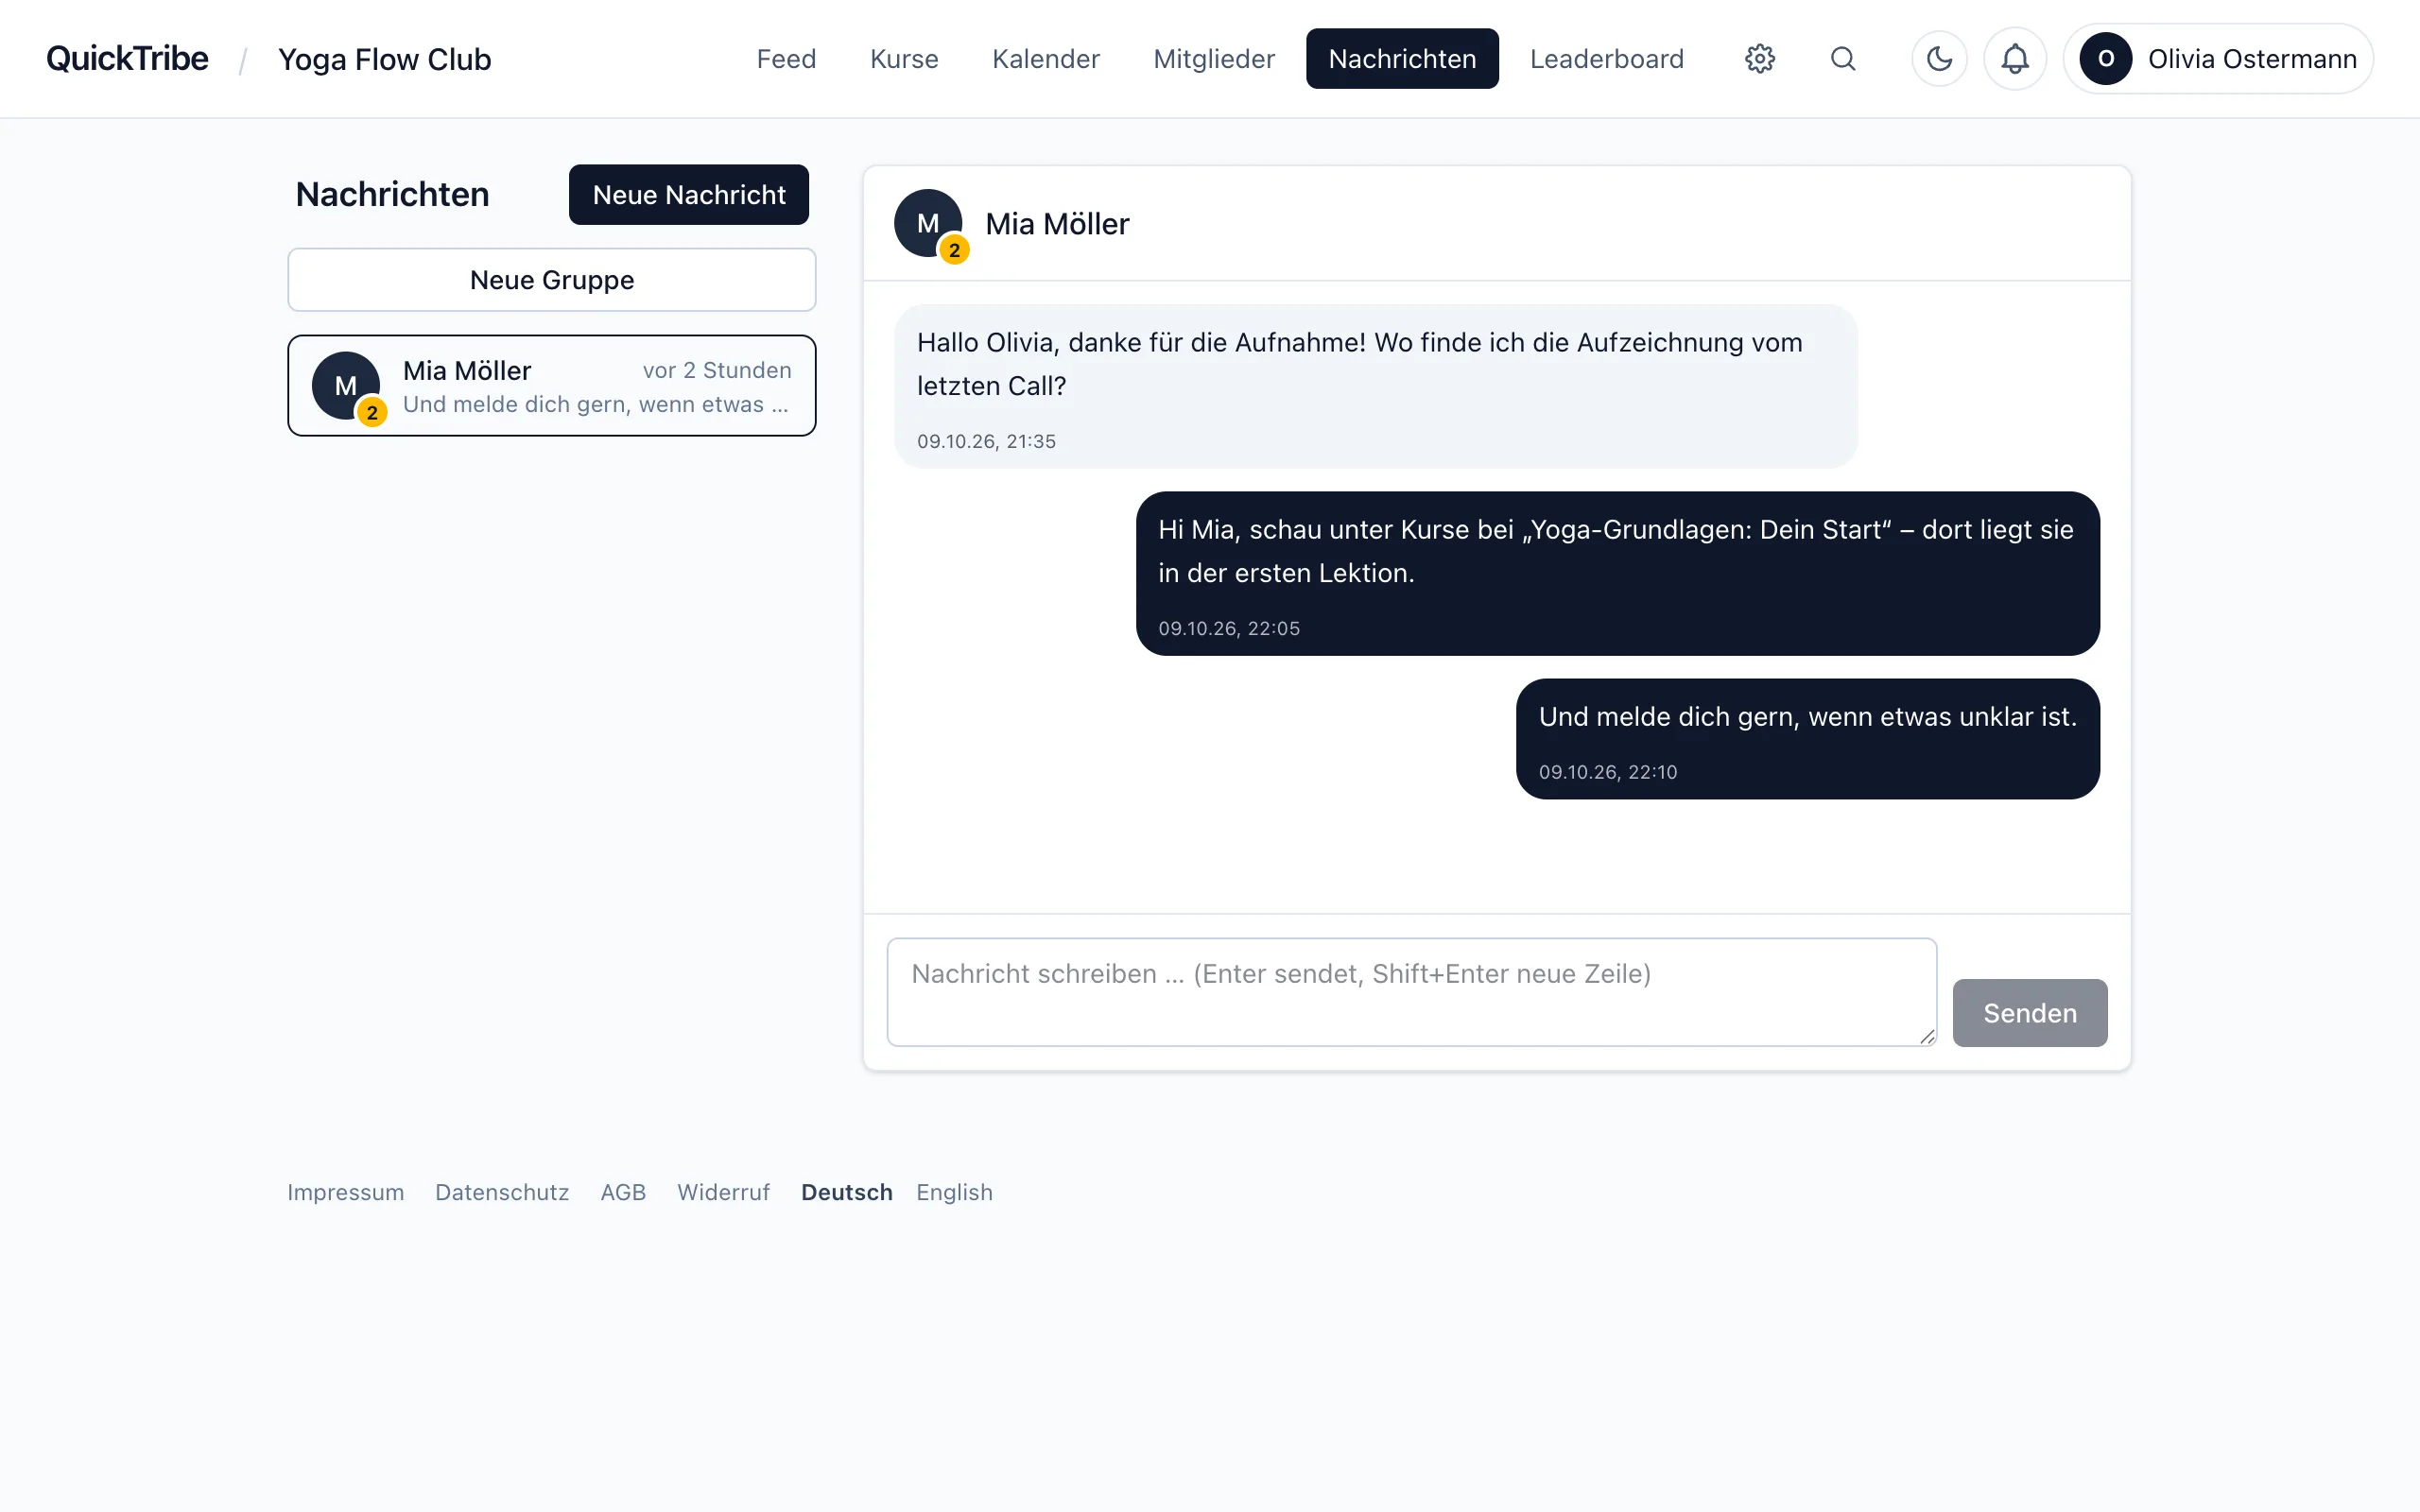
Task: Open the Impressum link
Action: (345, 1192)
